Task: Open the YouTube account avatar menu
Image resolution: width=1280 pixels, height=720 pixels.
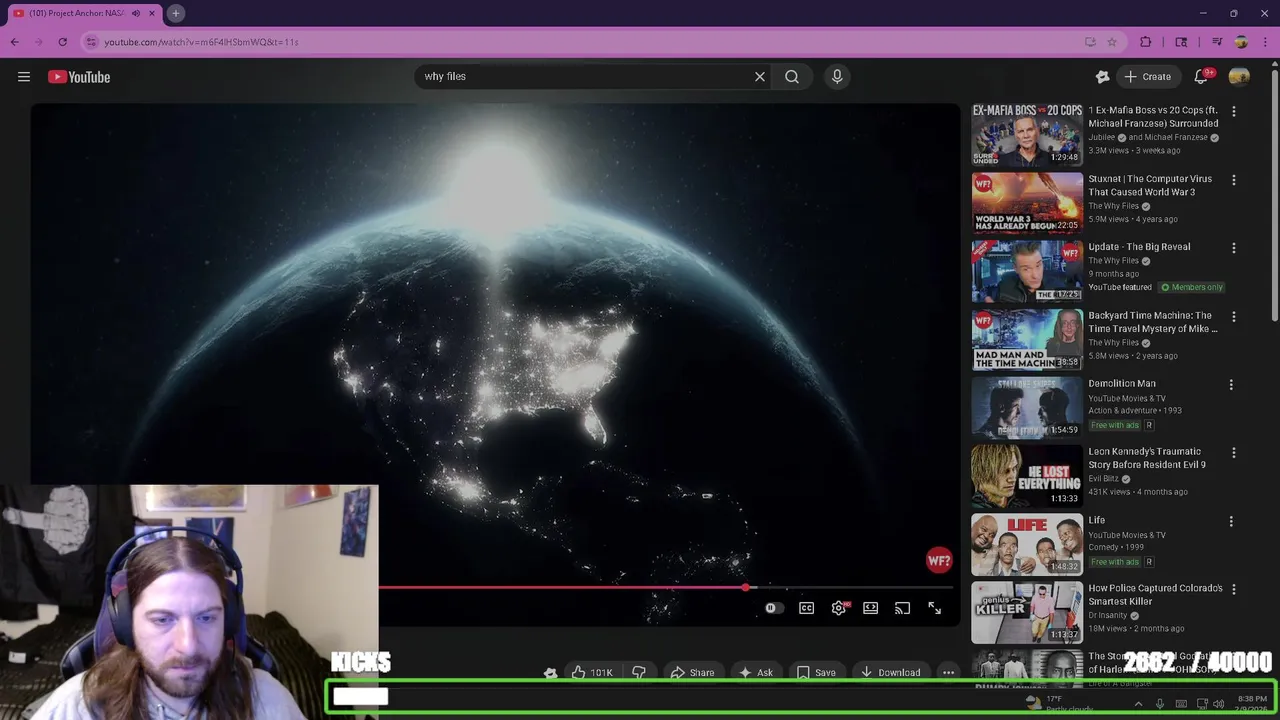Action: (x=1239, y=77)
